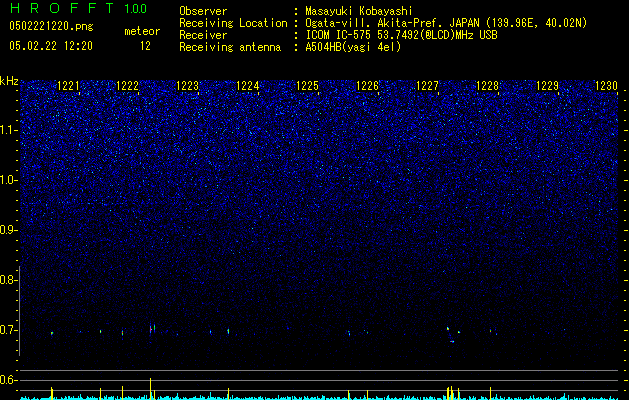The image size is (629, 400).
Task: Click the 0.9 kHz axis label
Action: coord(8,230)
